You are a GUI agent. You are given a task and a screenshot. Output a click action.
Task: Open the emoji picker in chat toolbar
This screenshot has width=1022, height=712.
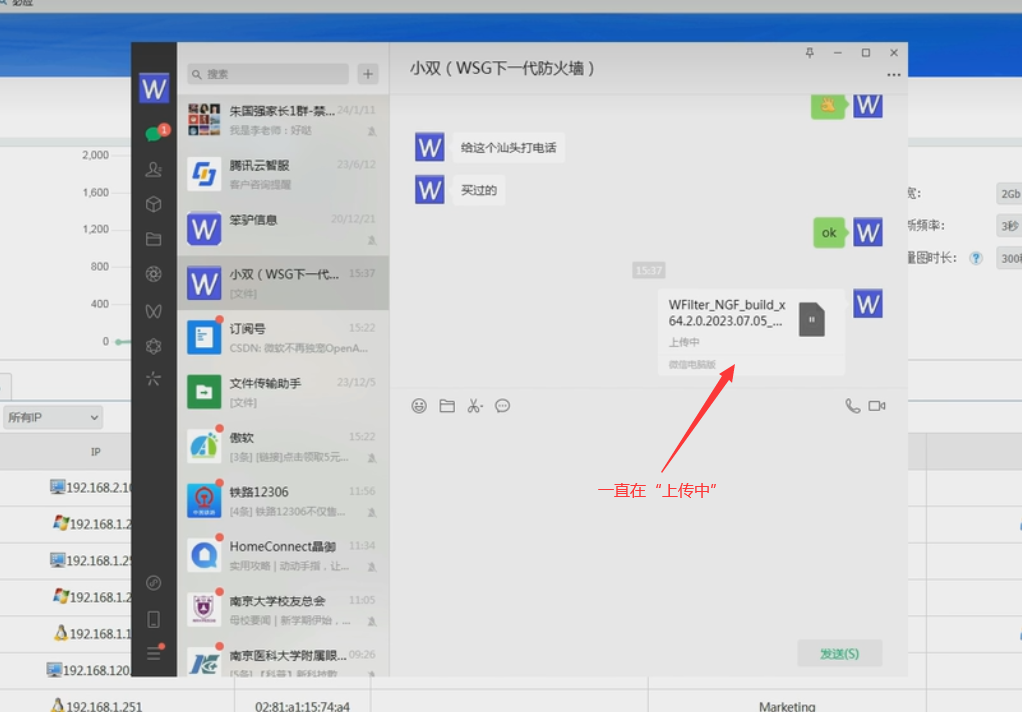(x=420, y=406)
